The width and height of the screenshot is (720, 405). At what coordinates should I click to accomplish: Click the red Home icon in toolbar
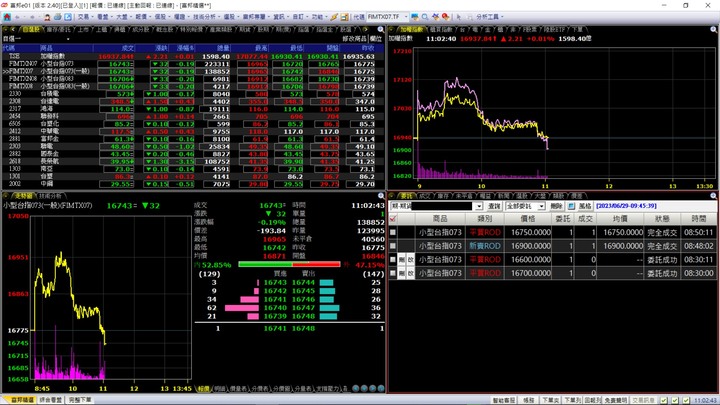(x=7, y=17)
